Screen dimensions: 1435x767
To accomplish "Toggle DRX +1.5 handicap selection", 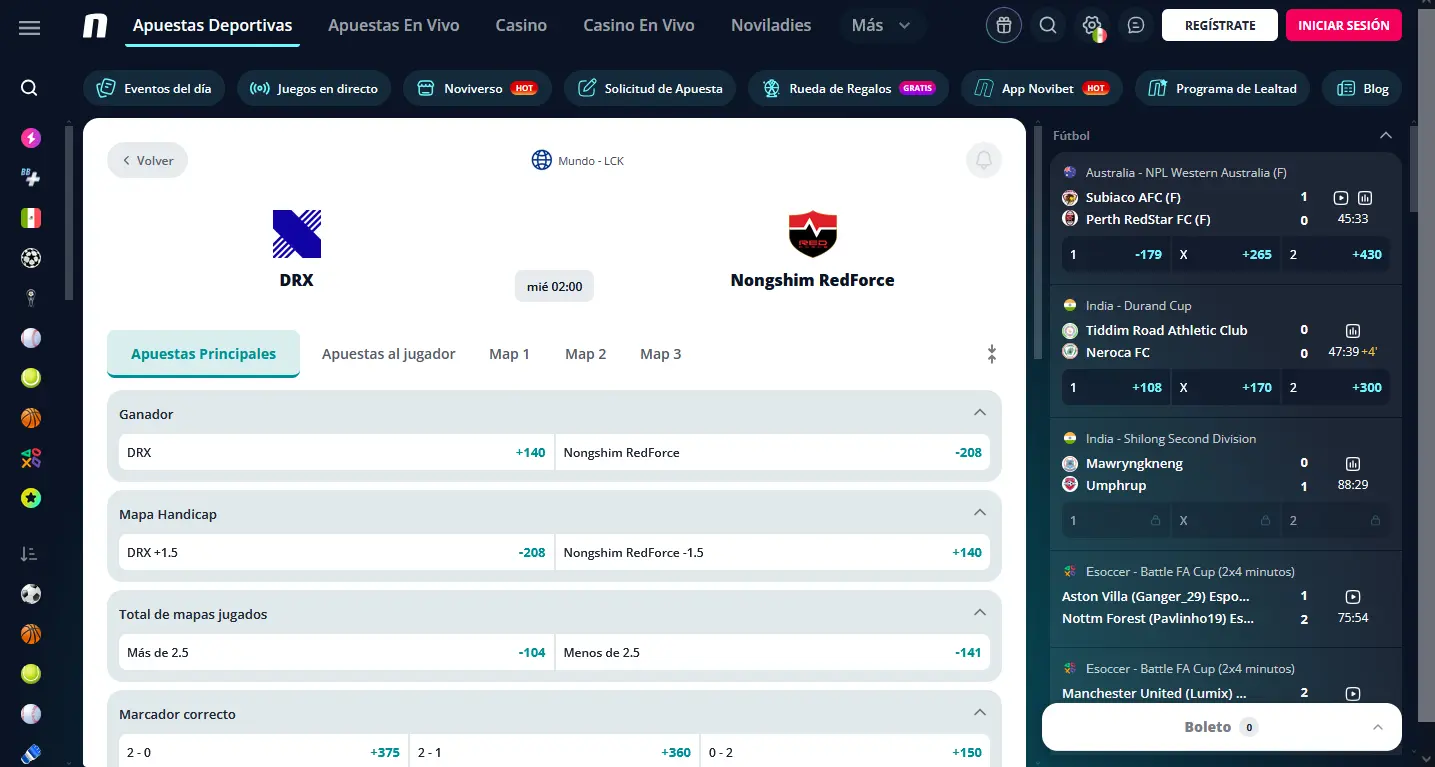I will (336, 552).
